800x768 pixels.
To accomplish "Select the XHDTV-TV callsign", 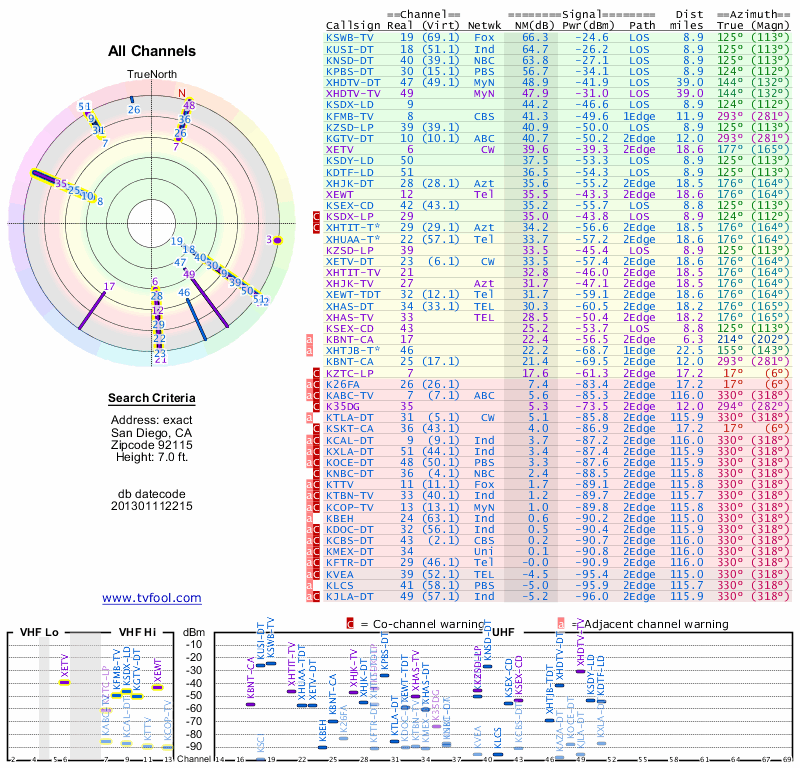I will 353,93.
